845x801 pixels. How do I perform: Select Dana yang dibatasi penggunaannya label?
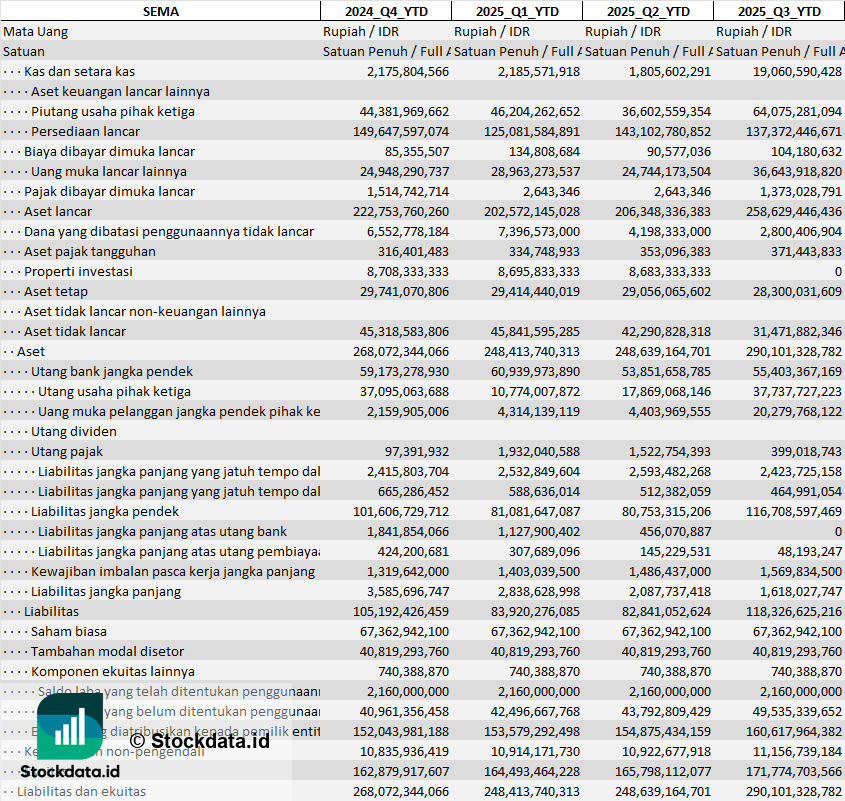click(169, 231)
